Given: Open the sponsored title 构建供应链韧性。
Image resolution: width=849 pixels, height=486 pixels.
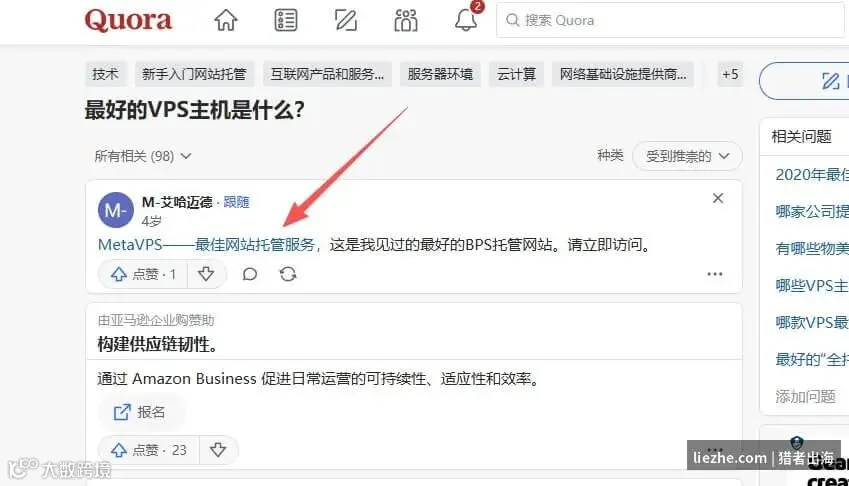Looking at the screenshot, I should [158, 344].
